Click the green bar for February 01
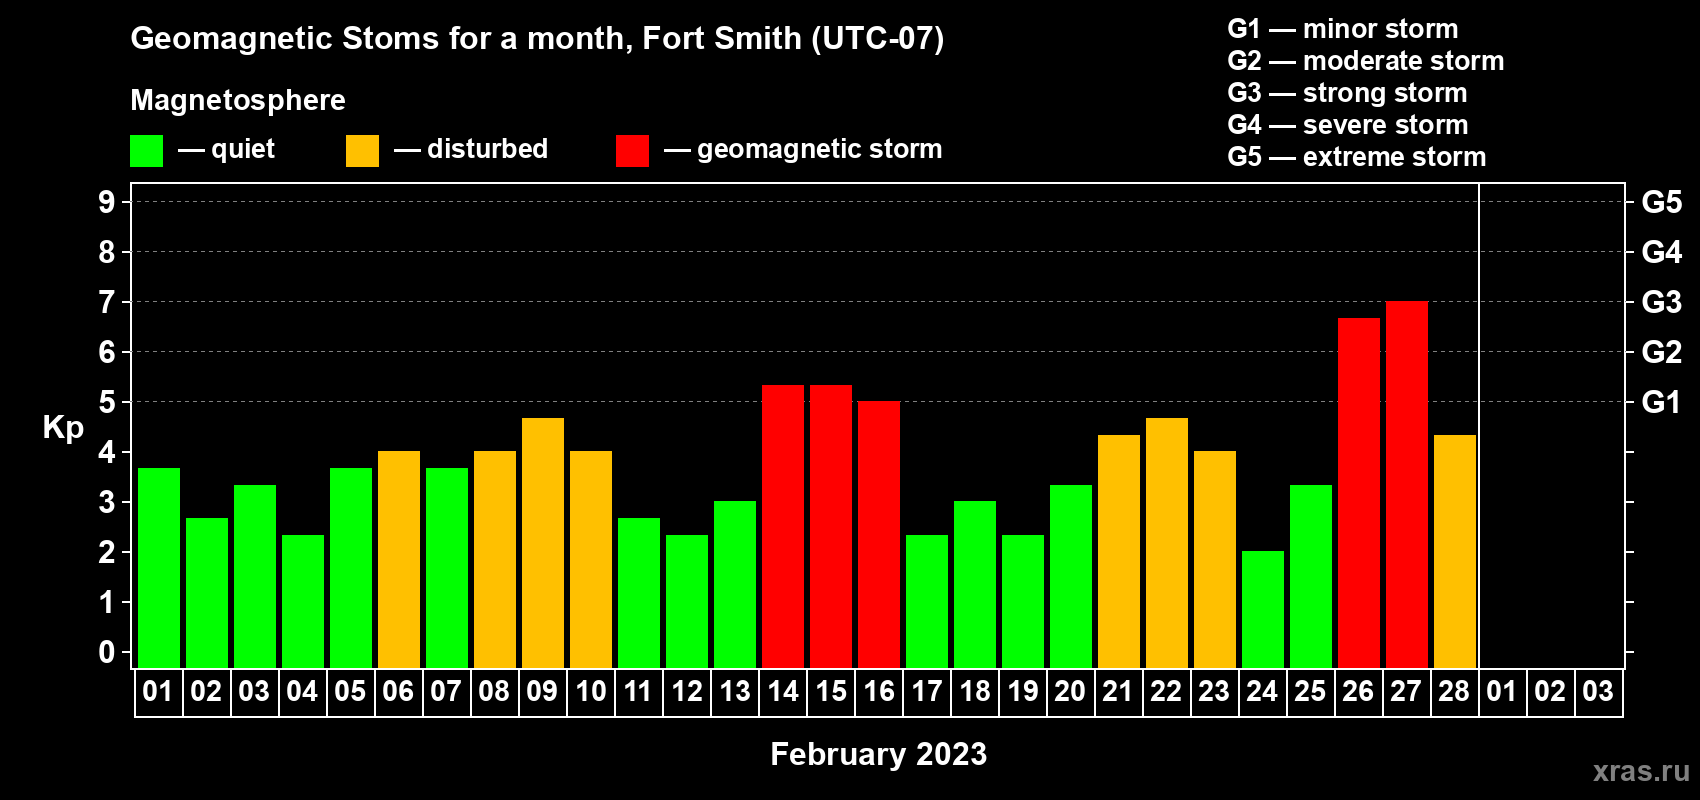This screenshot has width=1700, height=800. tap(159, 568)
